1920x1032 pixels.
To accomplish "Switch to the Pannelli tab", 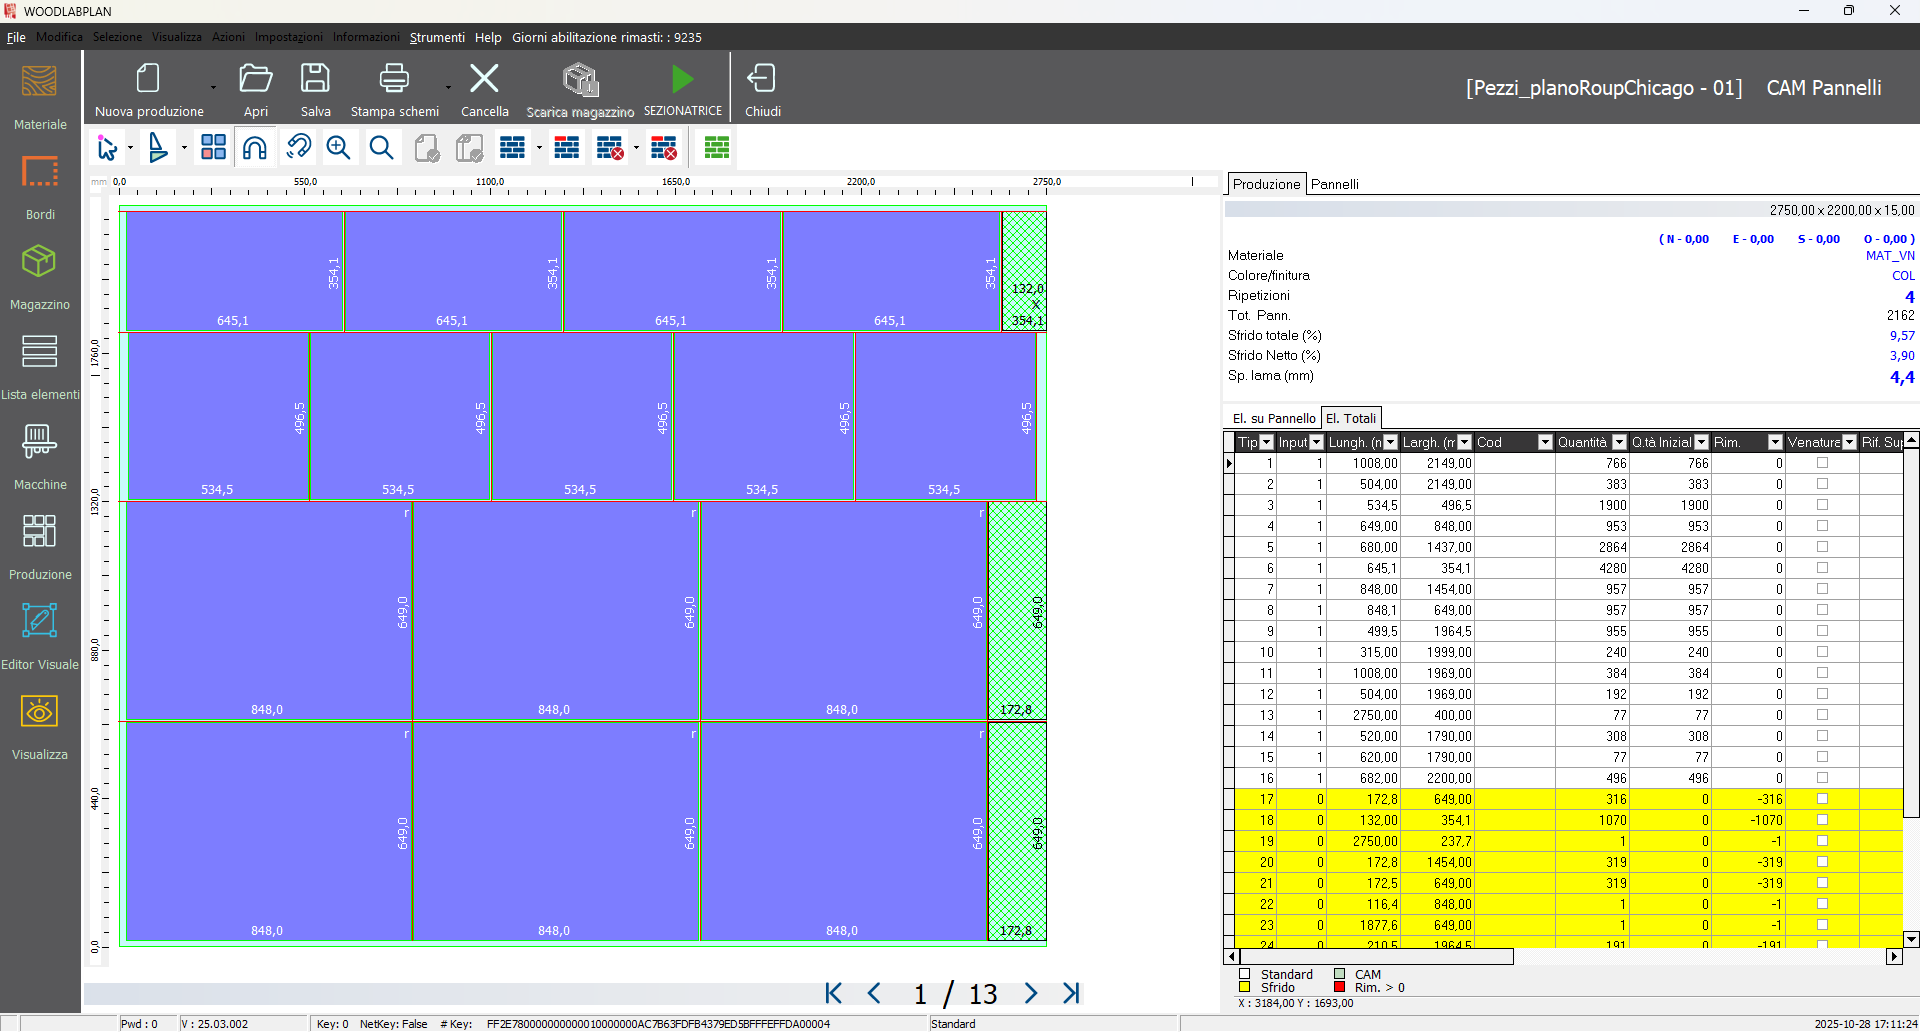I will pos(1336,184).
